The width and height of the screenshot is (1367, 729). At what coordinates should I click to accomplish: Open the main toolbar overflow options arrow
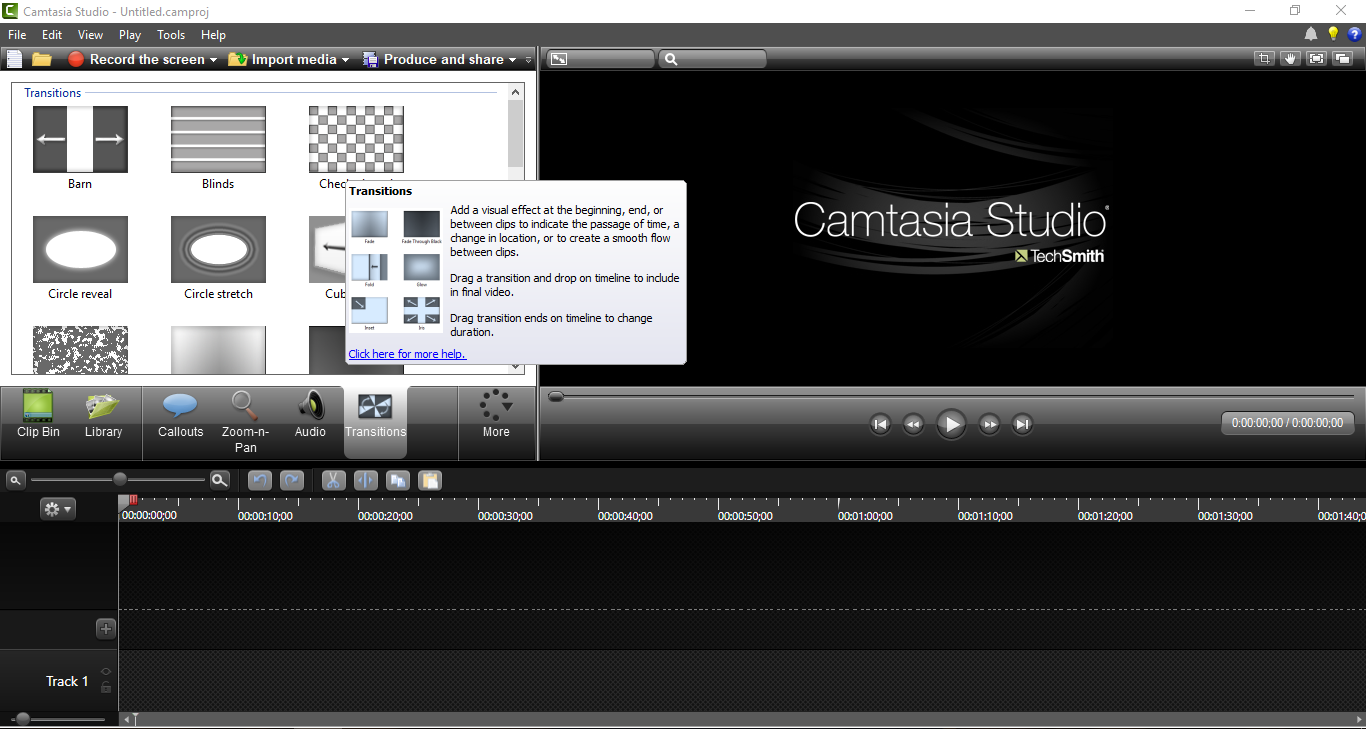tap(528, 60)
